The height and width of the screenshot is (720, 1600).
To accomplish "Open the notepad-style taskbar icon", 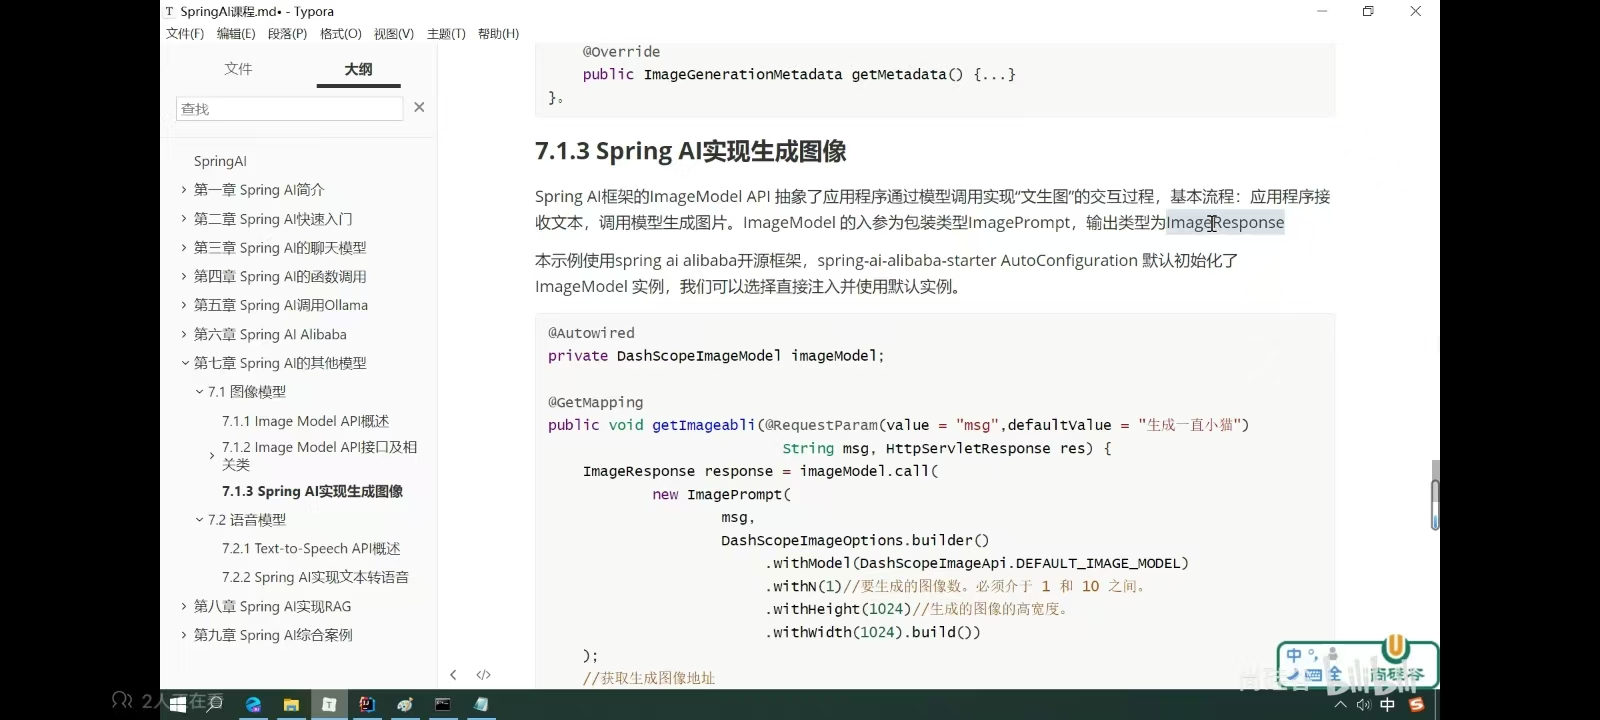I will (x=481, y=705).
